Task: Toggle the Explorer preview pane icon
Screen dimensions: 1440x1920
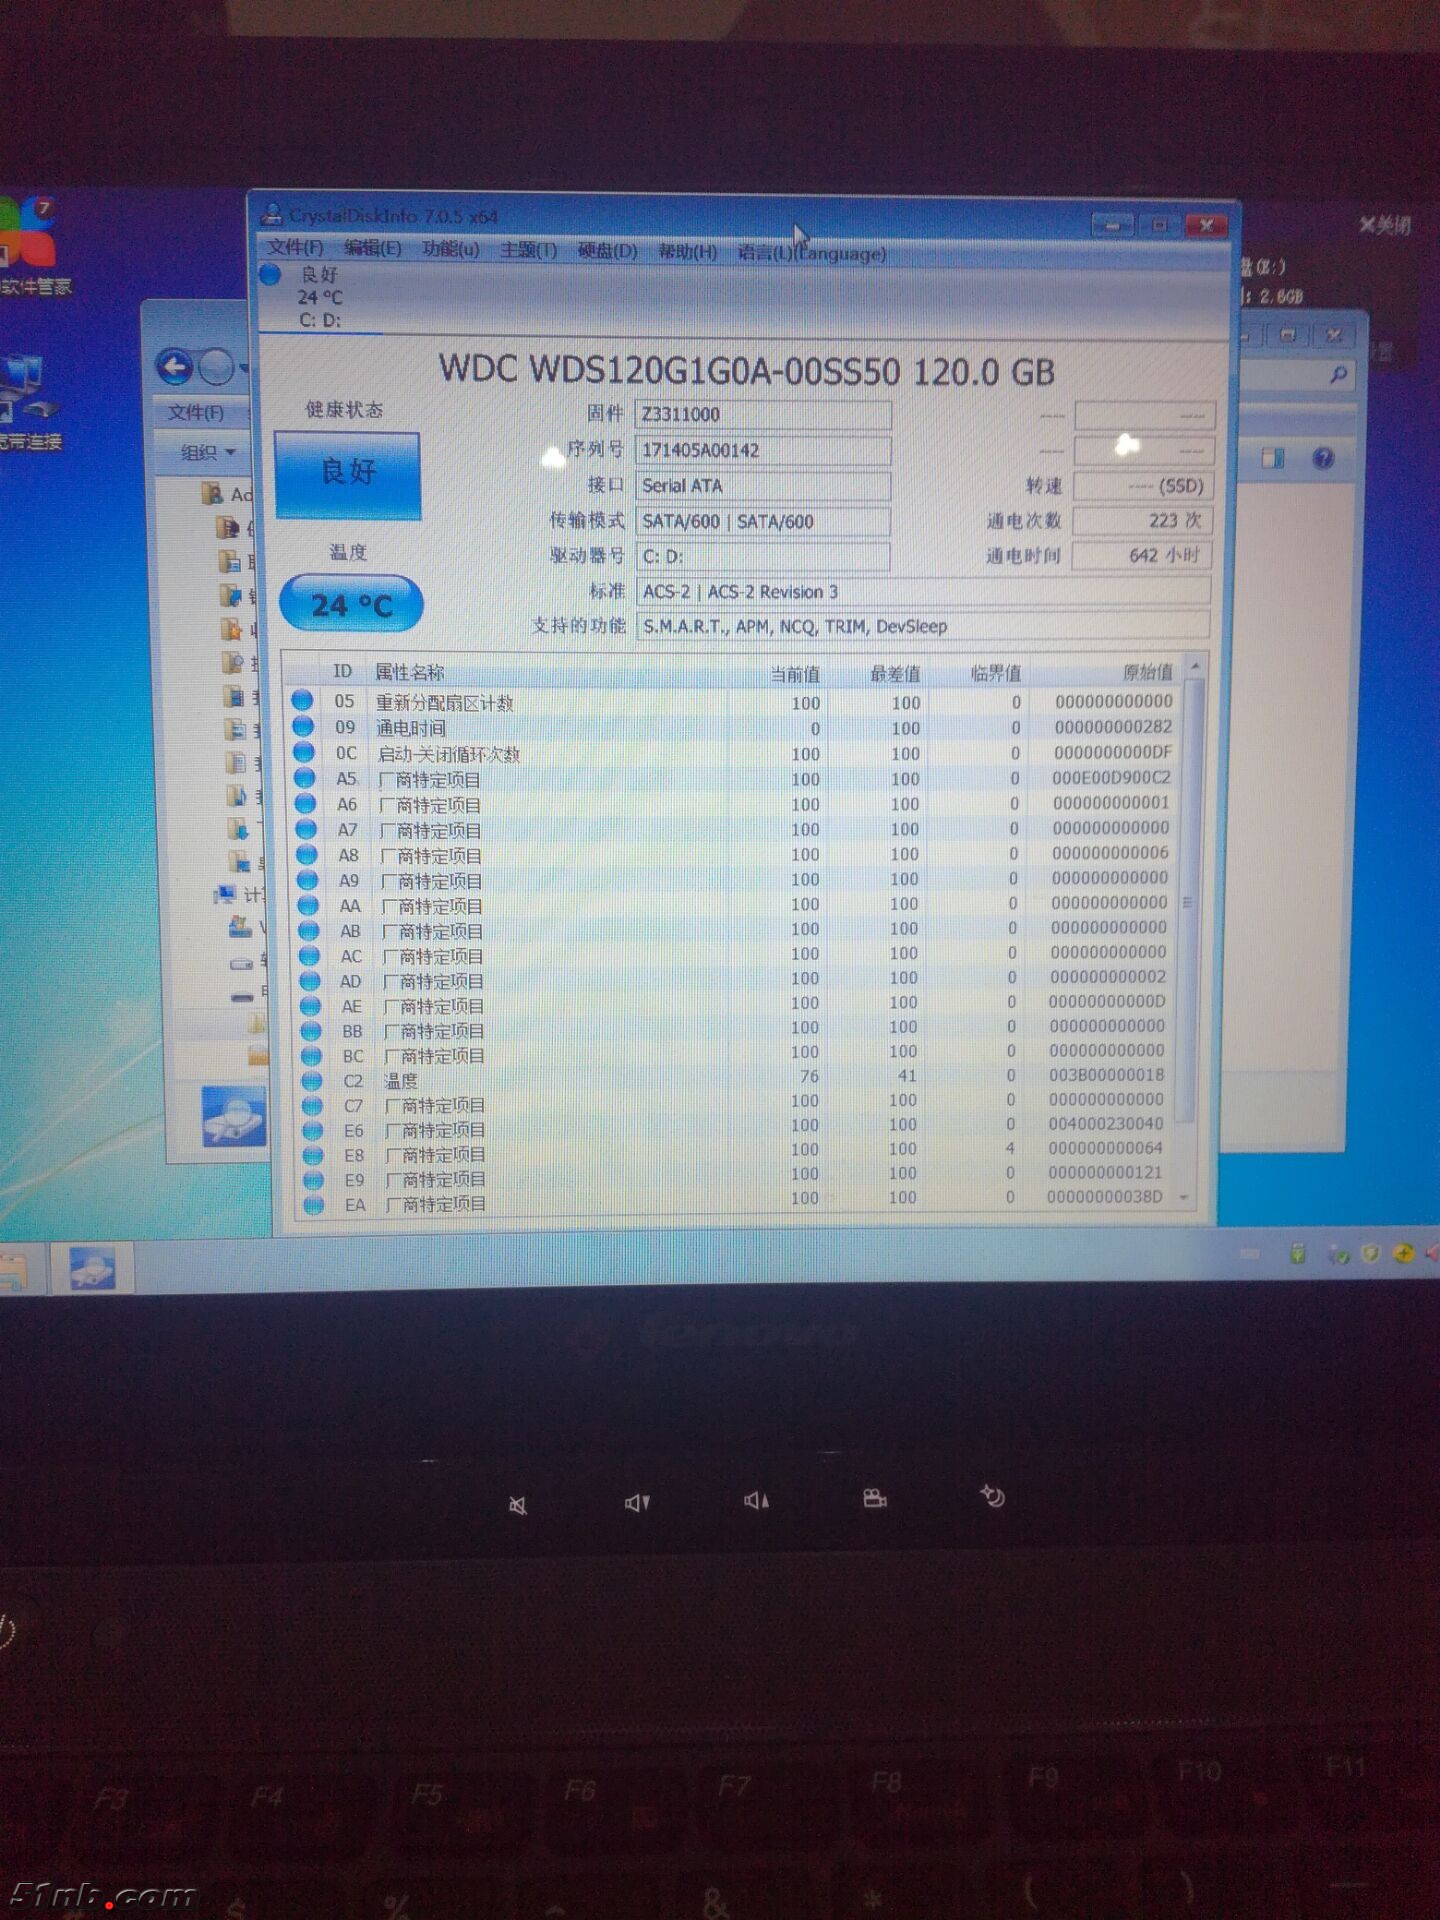Action: point(1273,458)
